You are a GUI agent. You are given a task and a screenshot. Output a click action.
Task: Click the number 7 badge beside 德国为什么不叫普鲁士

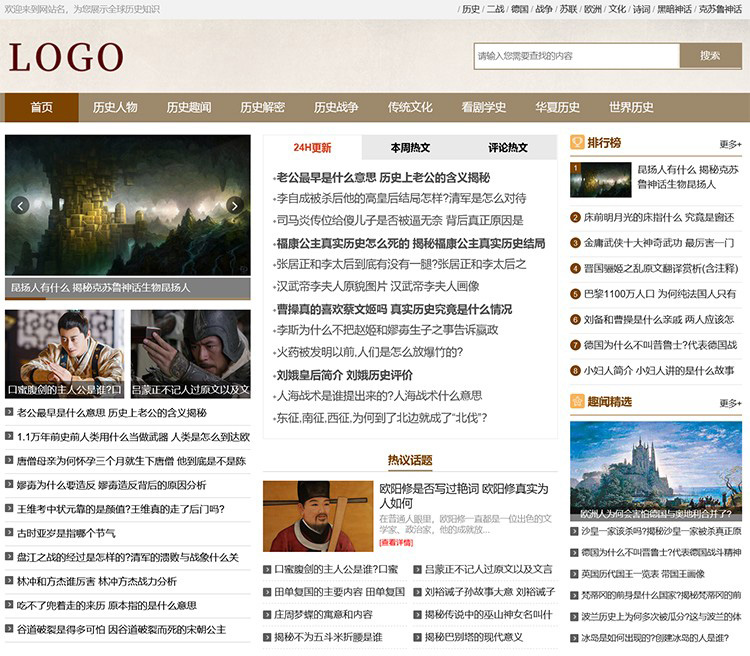[575, 345]
